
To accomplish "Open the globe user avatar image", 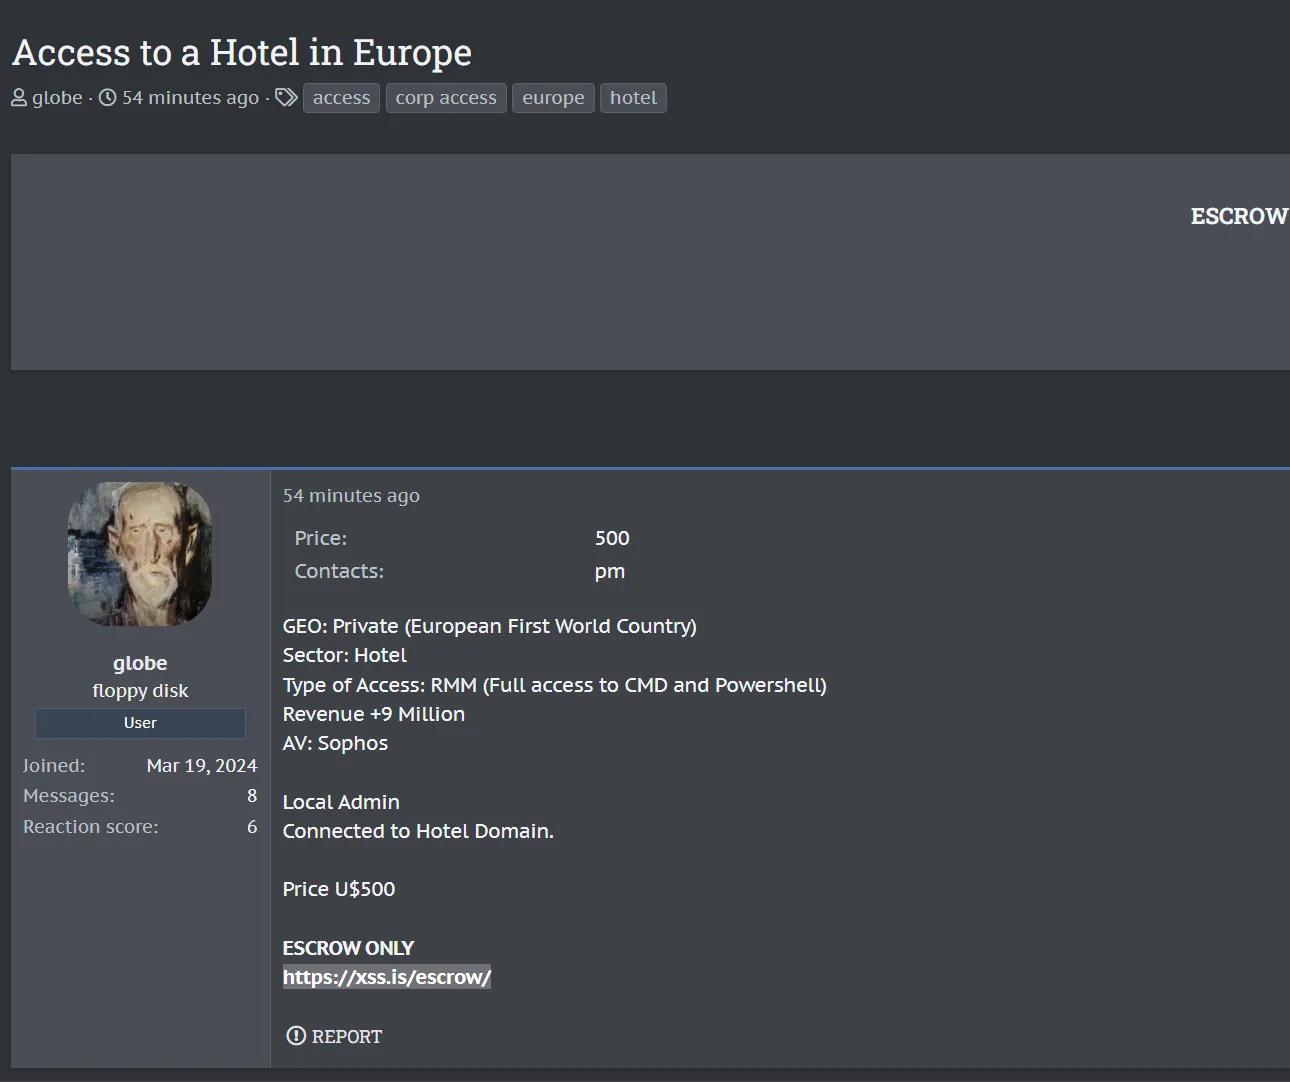I will click(140, 554).
